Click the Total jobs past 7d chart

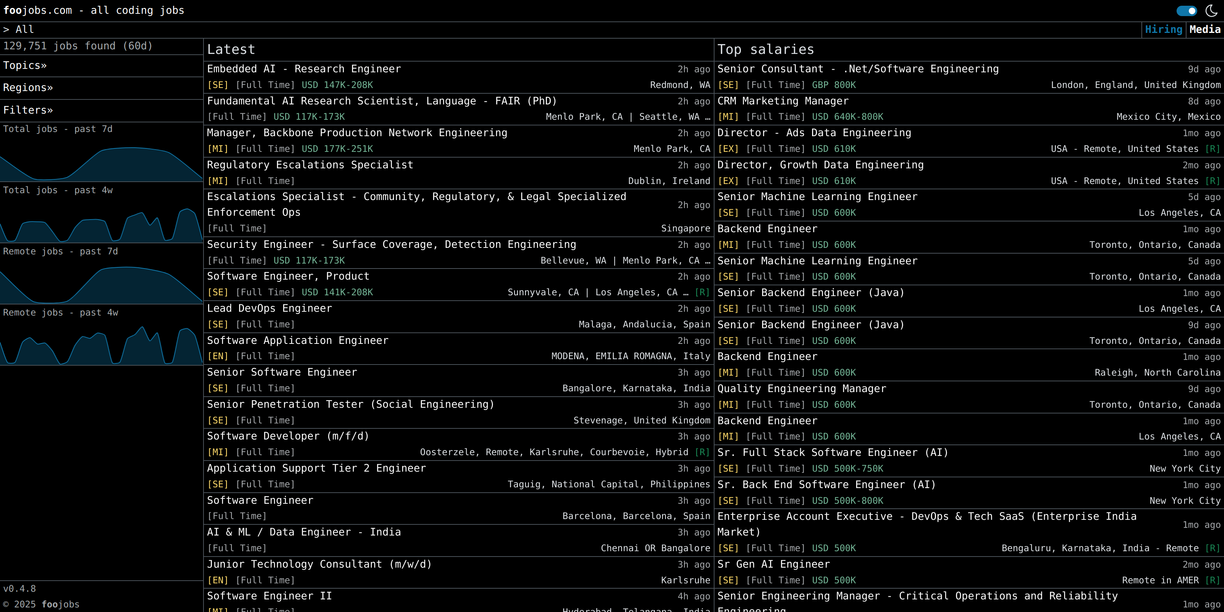[101, 158]
